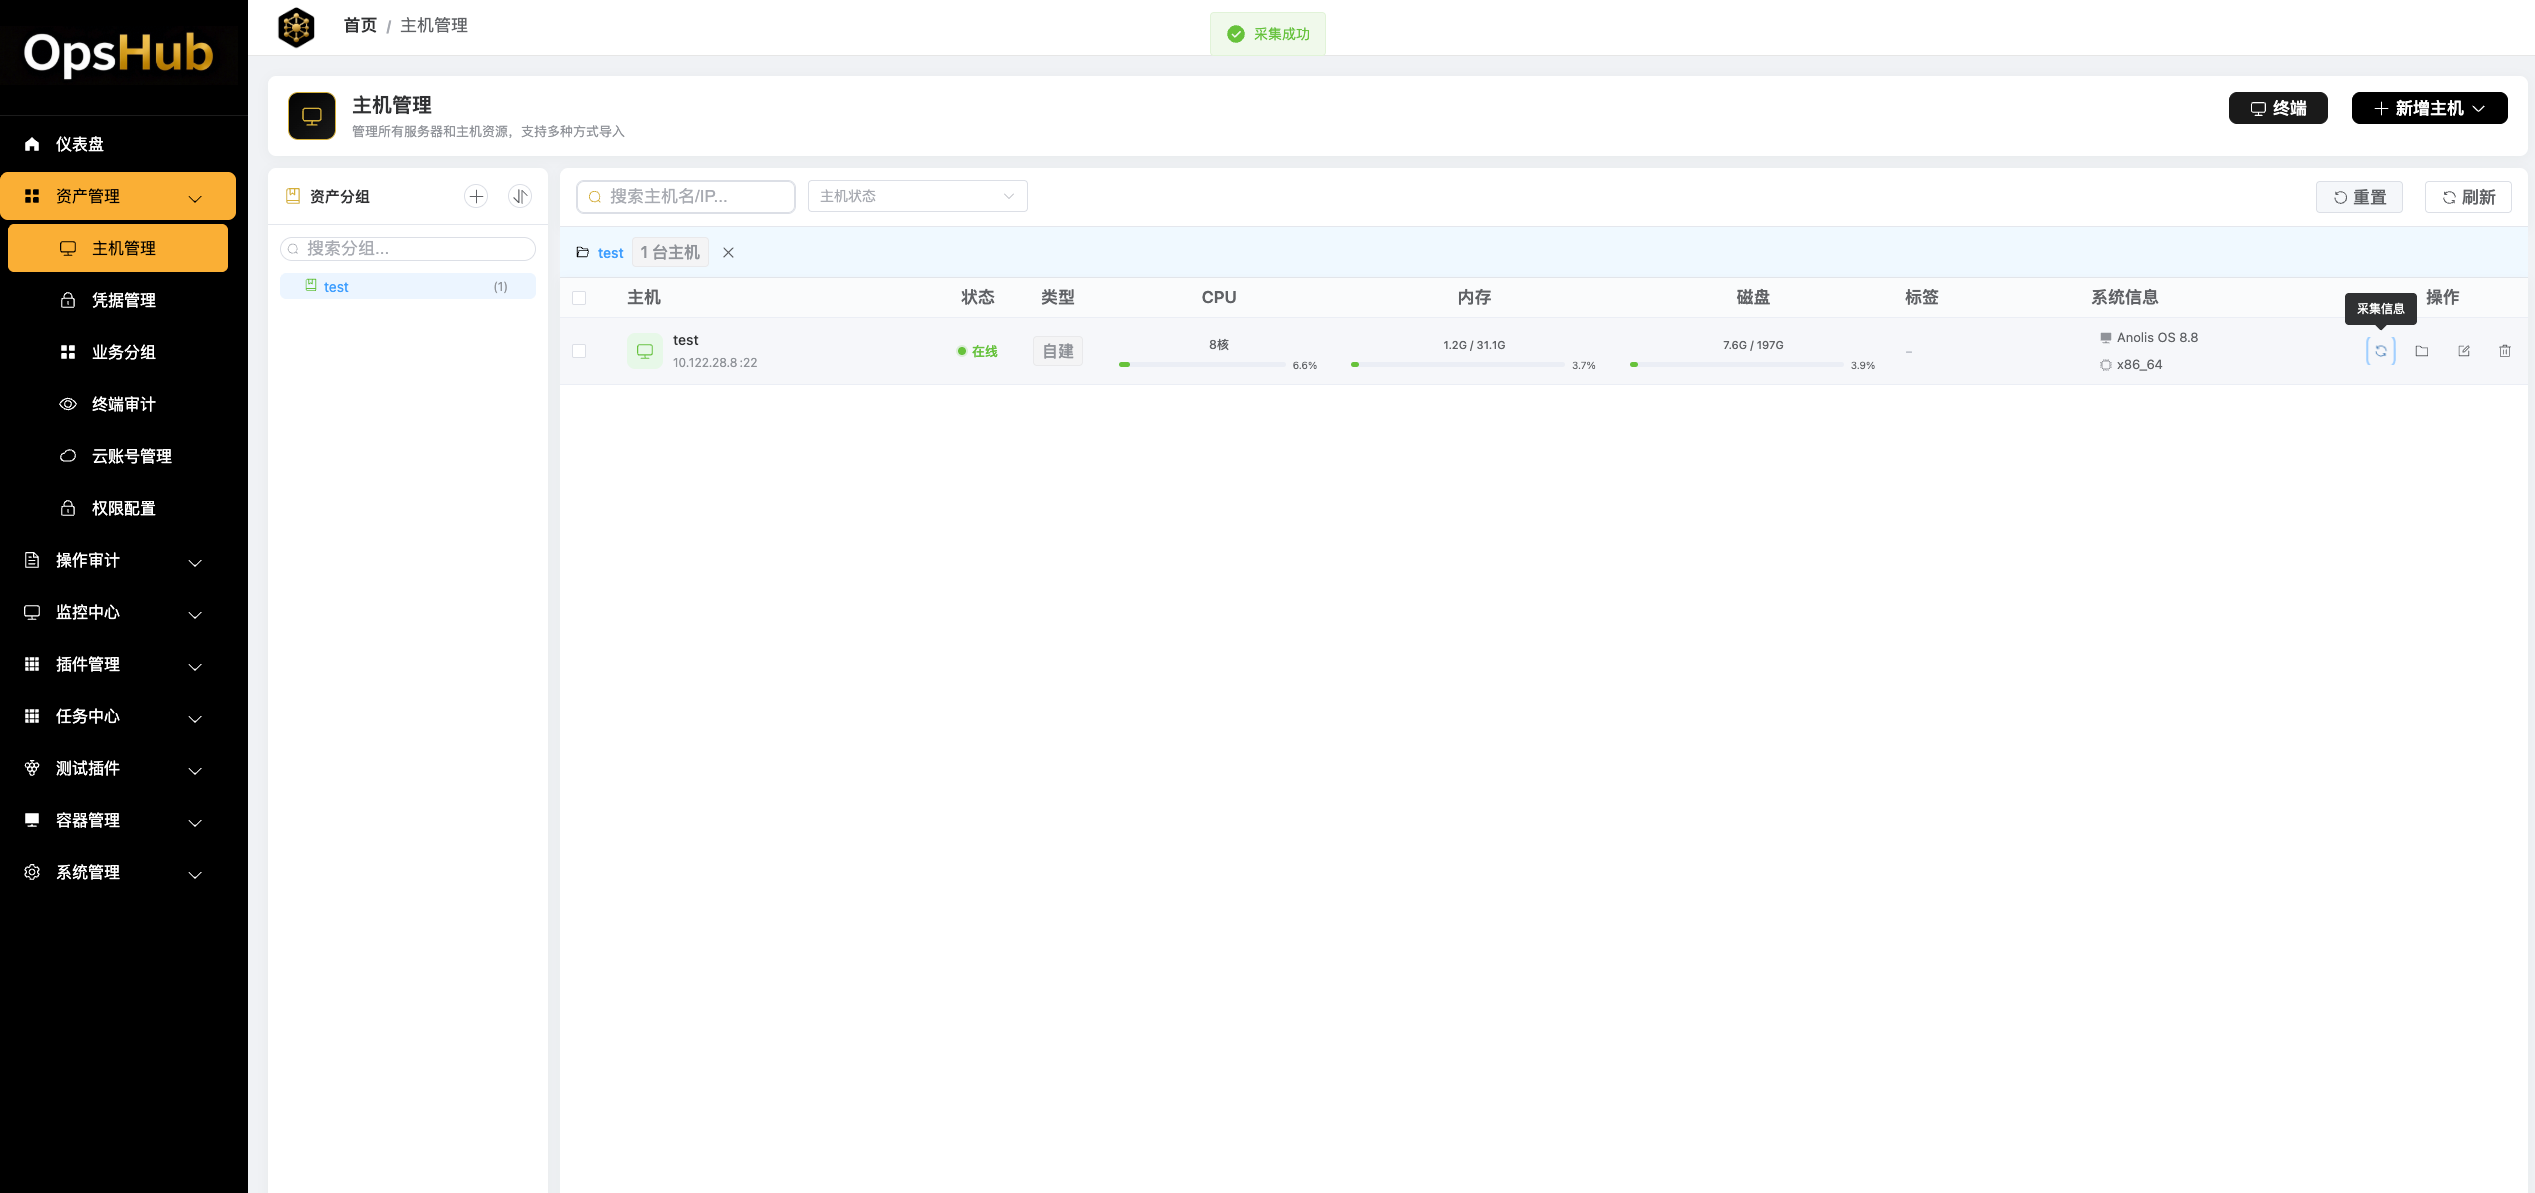Open the host status dropdown
Viewport: 2535px width, 1193px height.
pos(917,196)
